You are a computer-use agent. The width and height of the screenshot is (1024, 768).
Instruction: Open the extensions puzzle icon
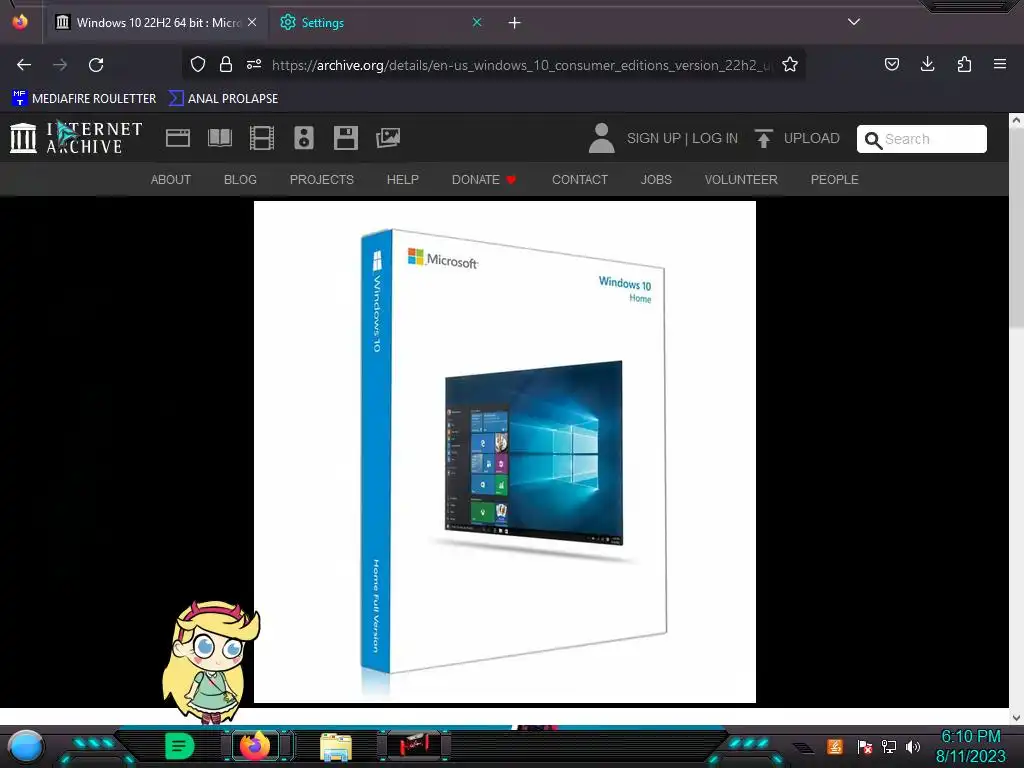click(x=964, y=64)
